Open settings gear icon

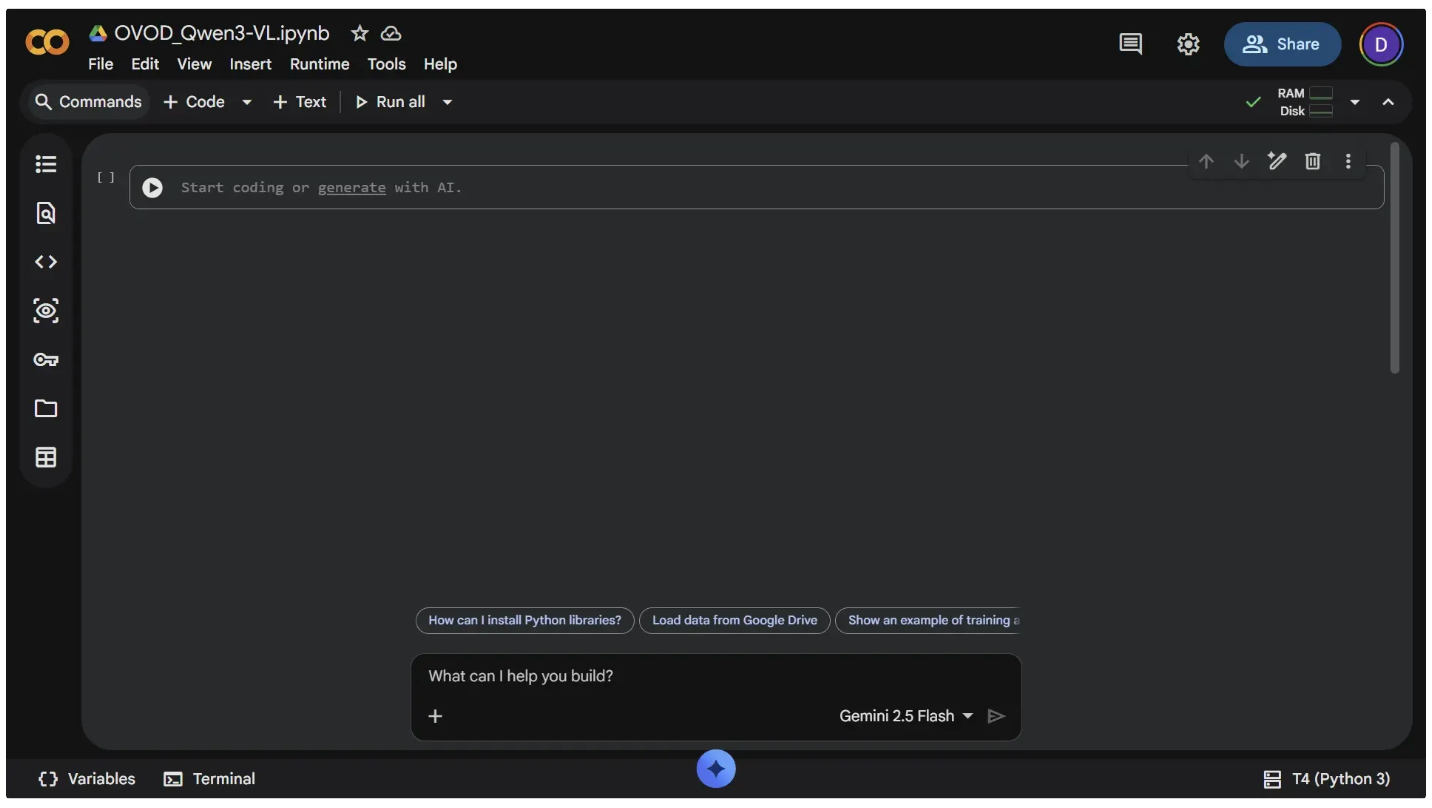[1188, 44]
